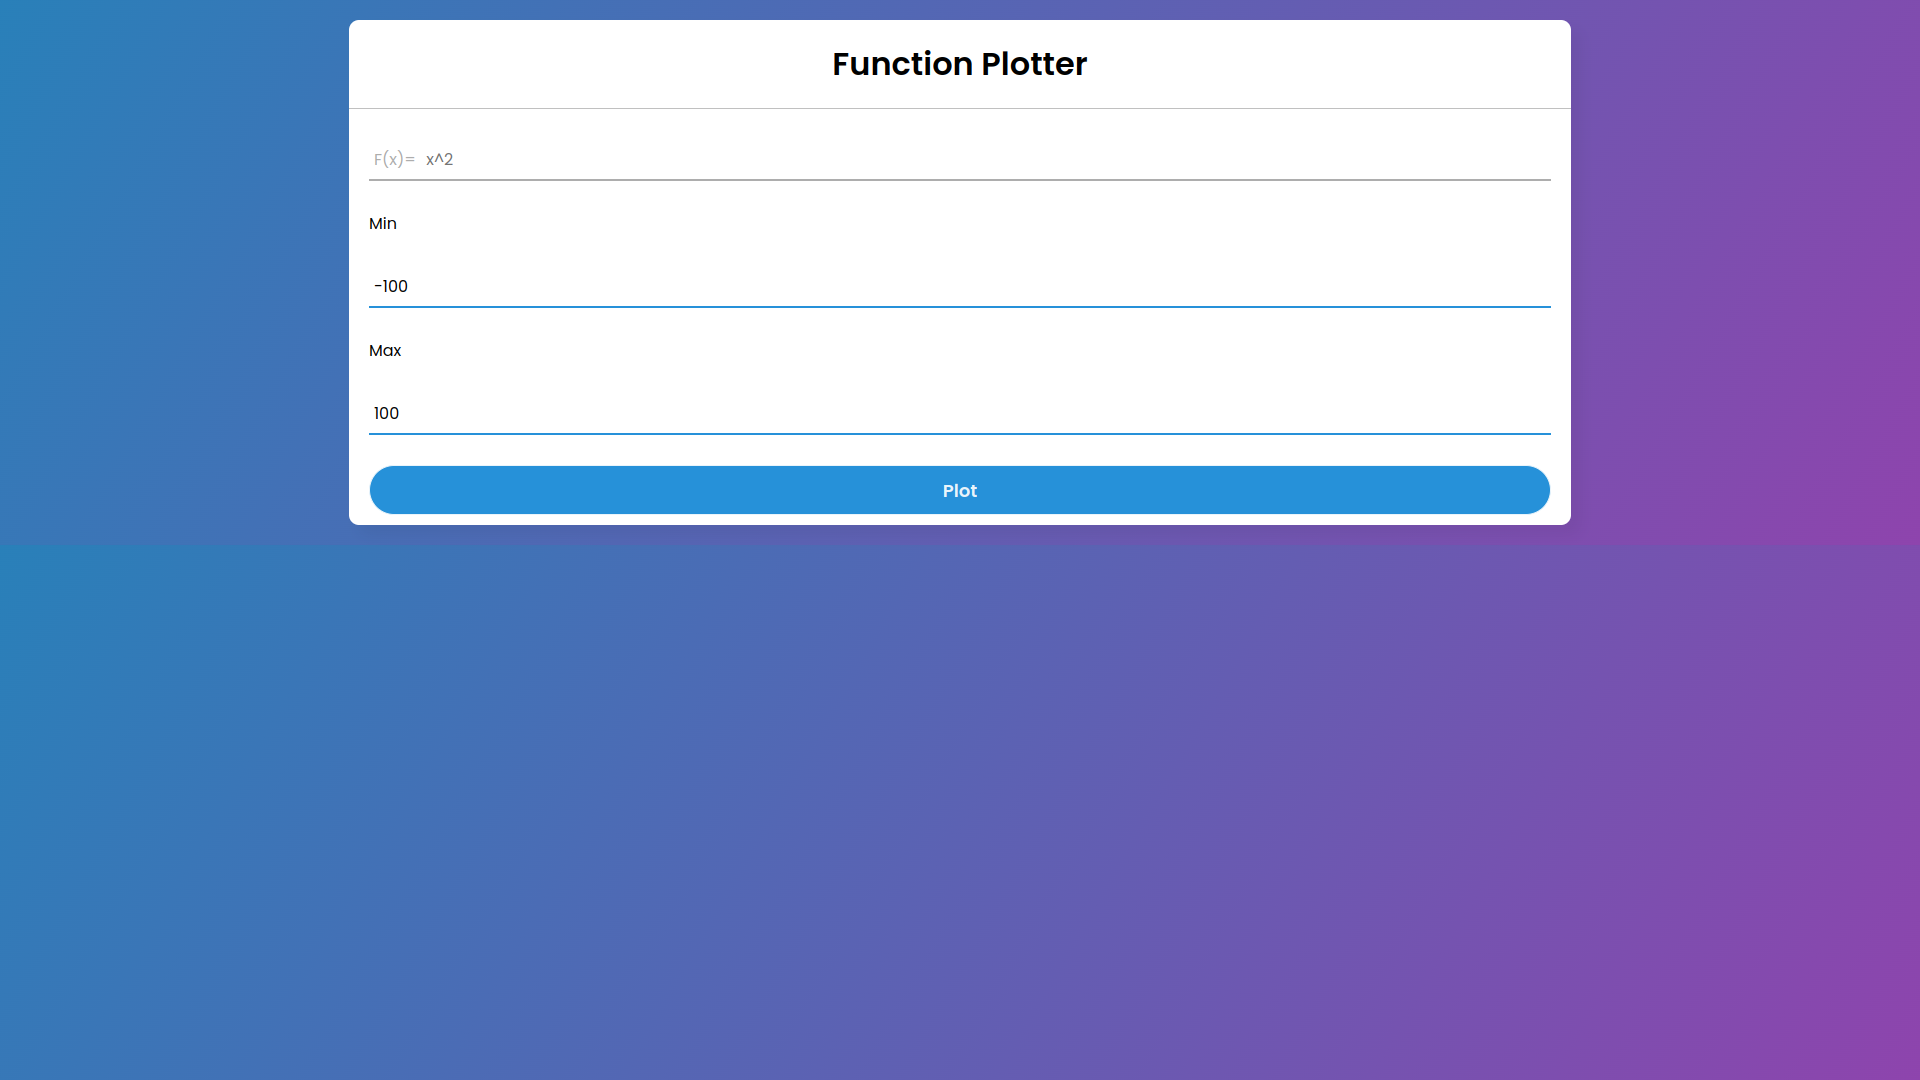Click the F(x)= prefix label
The width and height of the screenshot is (1920, 1080).
coord(394,159)
